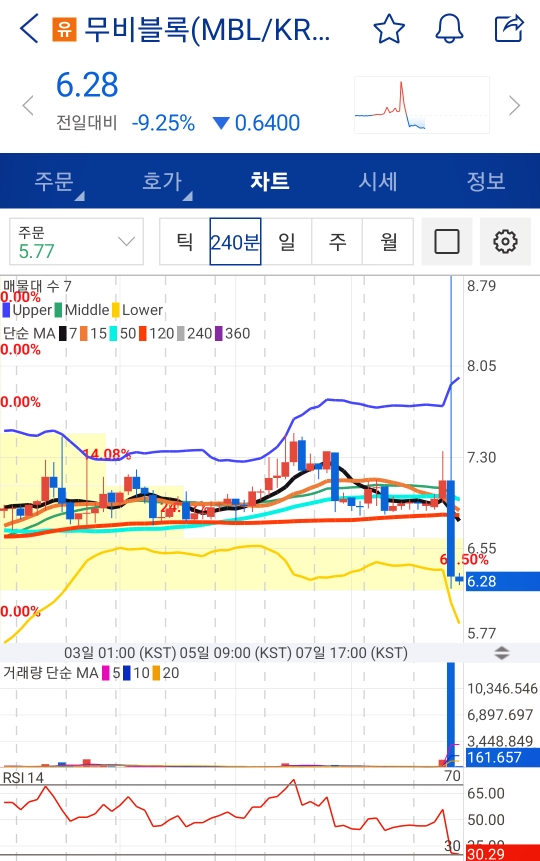Click the 8.79 price axis label
540x861 pixels.
(x=482, y=286)
